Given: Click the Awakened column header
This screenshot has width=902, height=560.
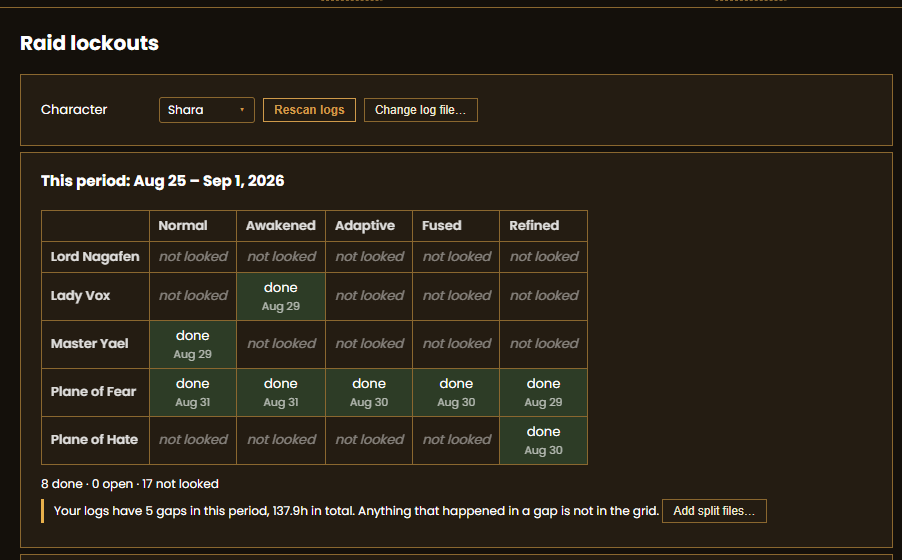Looking at the screenshot, I should pos(281,226).
